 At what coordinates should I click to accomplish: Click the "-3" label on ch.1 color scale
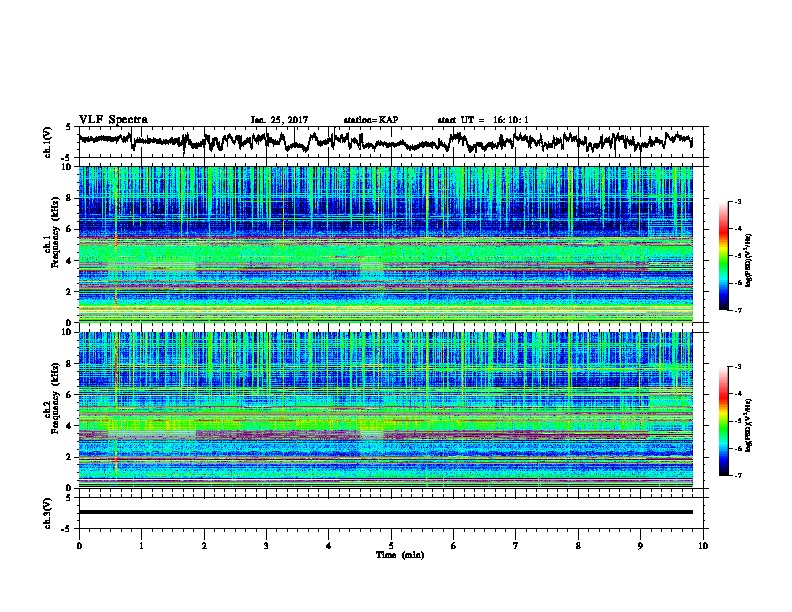tap(738, 202)
